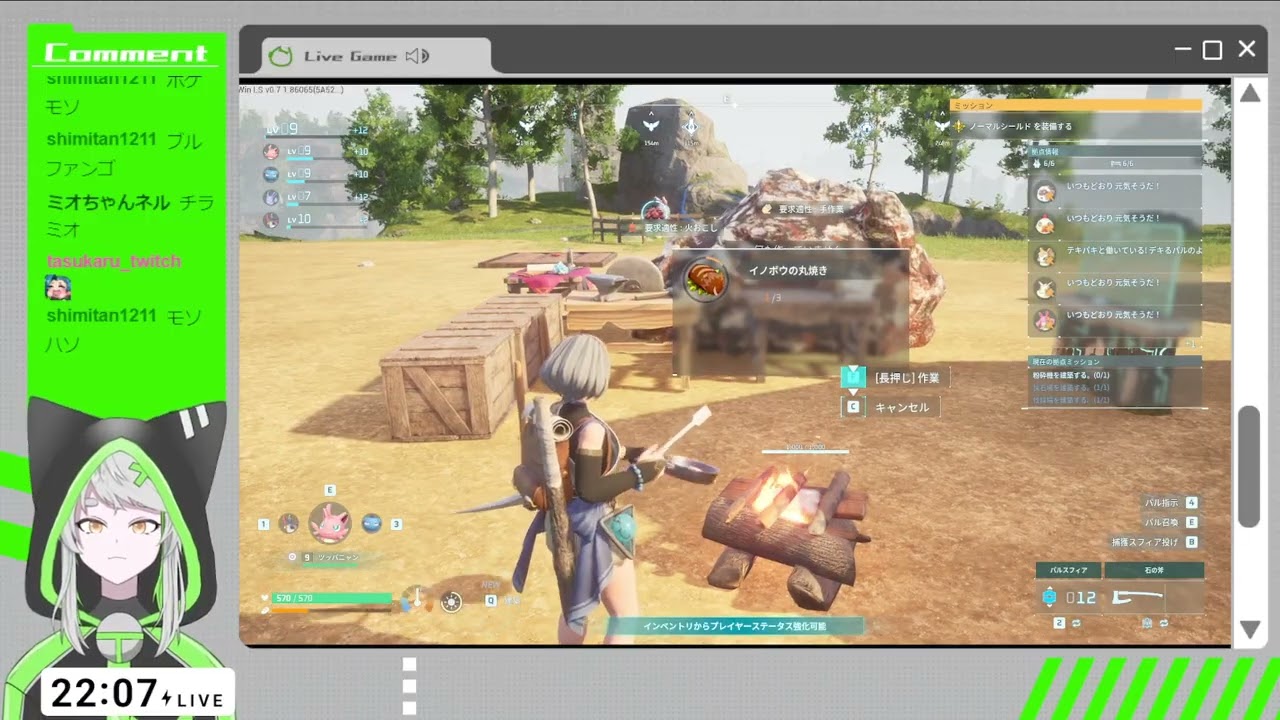
Task: Select the Live Game tab
Action: pyautogui.click(x=376, y=56)
